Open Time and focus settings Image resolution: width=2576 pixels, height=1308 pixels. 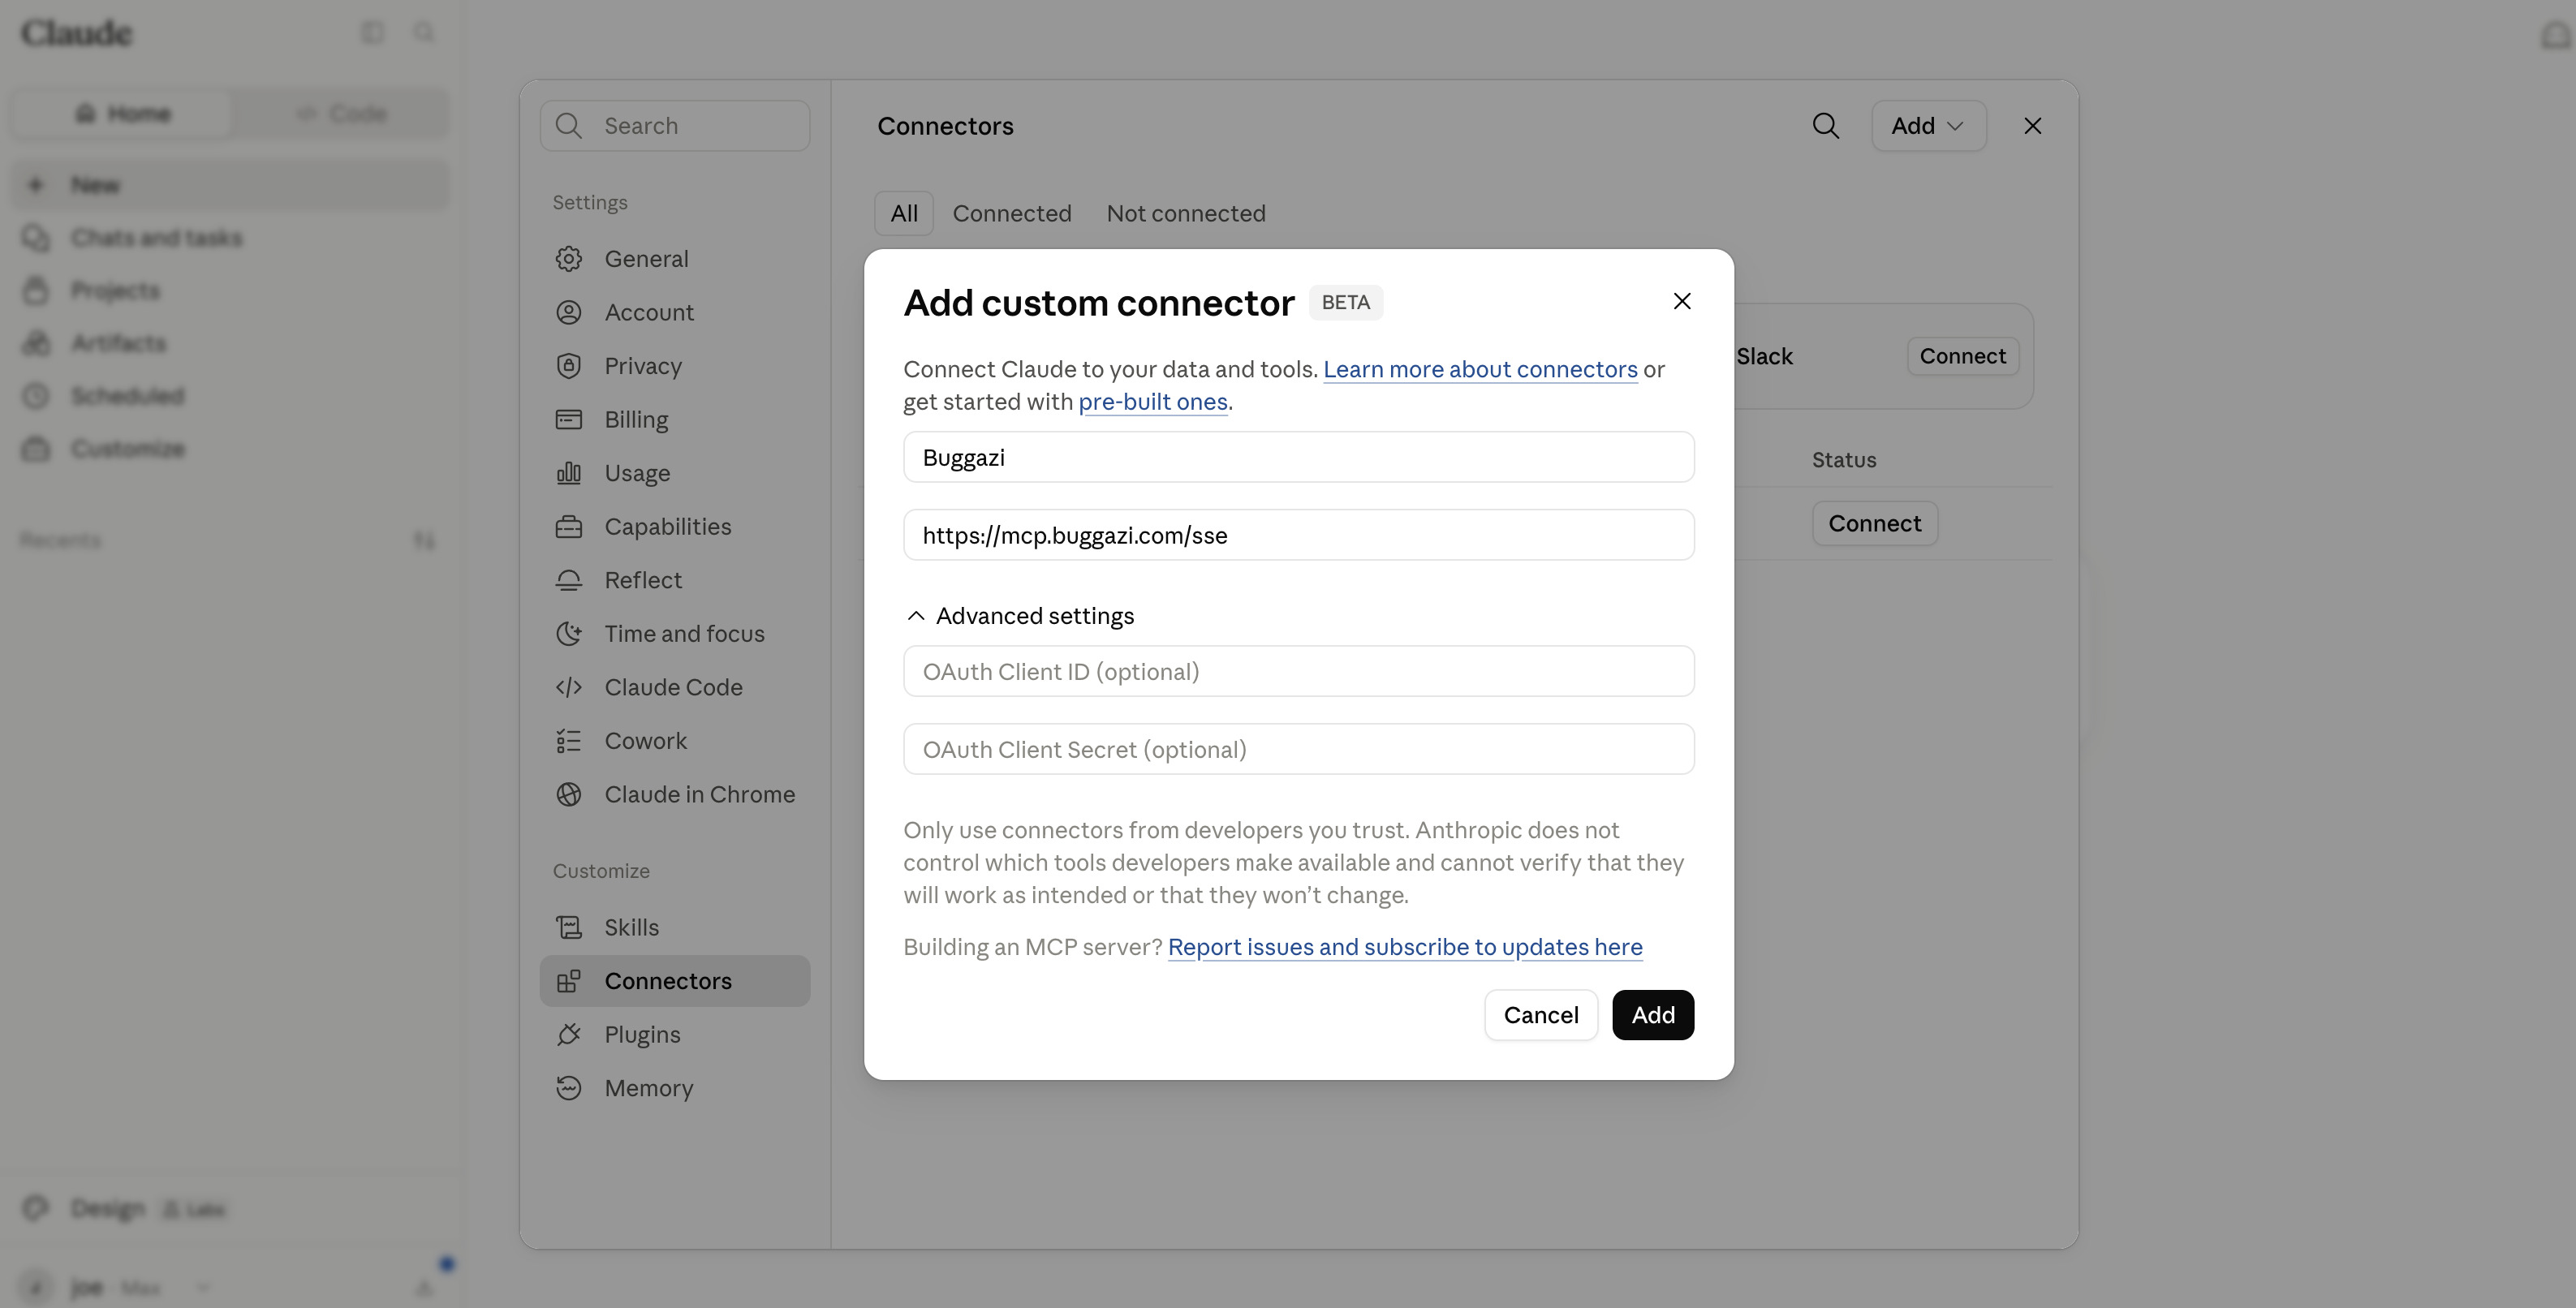[675, 634]
